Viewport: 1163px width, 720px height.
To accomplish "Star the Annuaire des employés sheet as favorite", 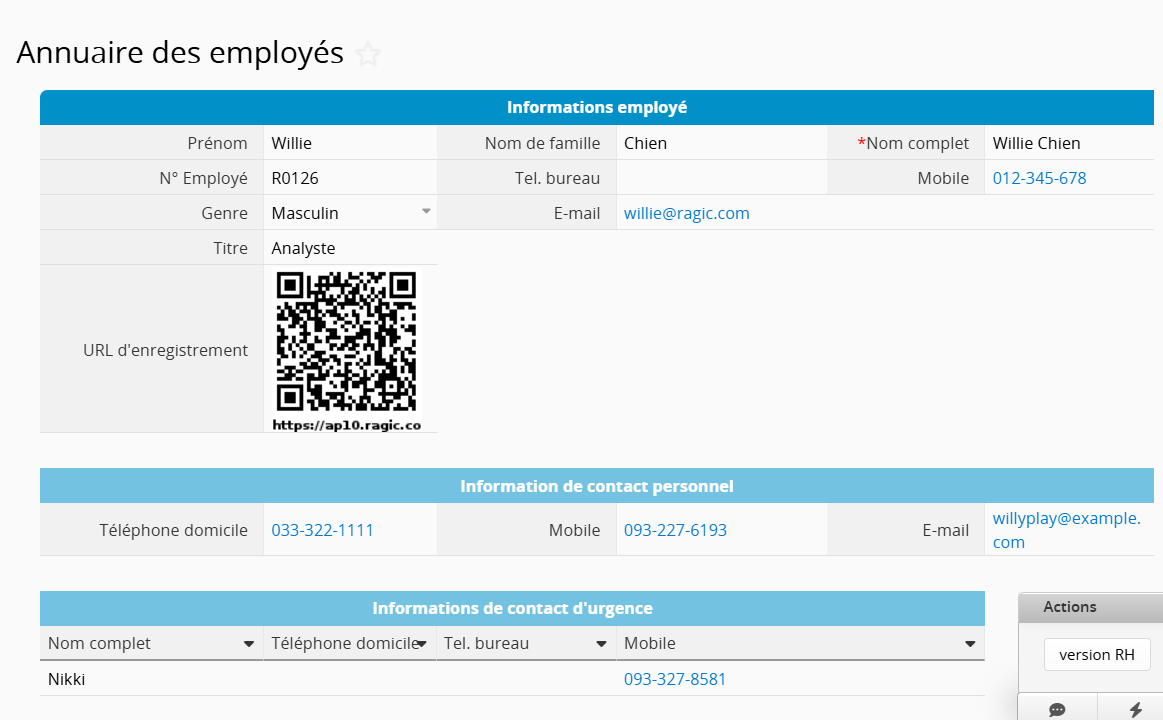I will pyautogui.click(x=368, y=55).
